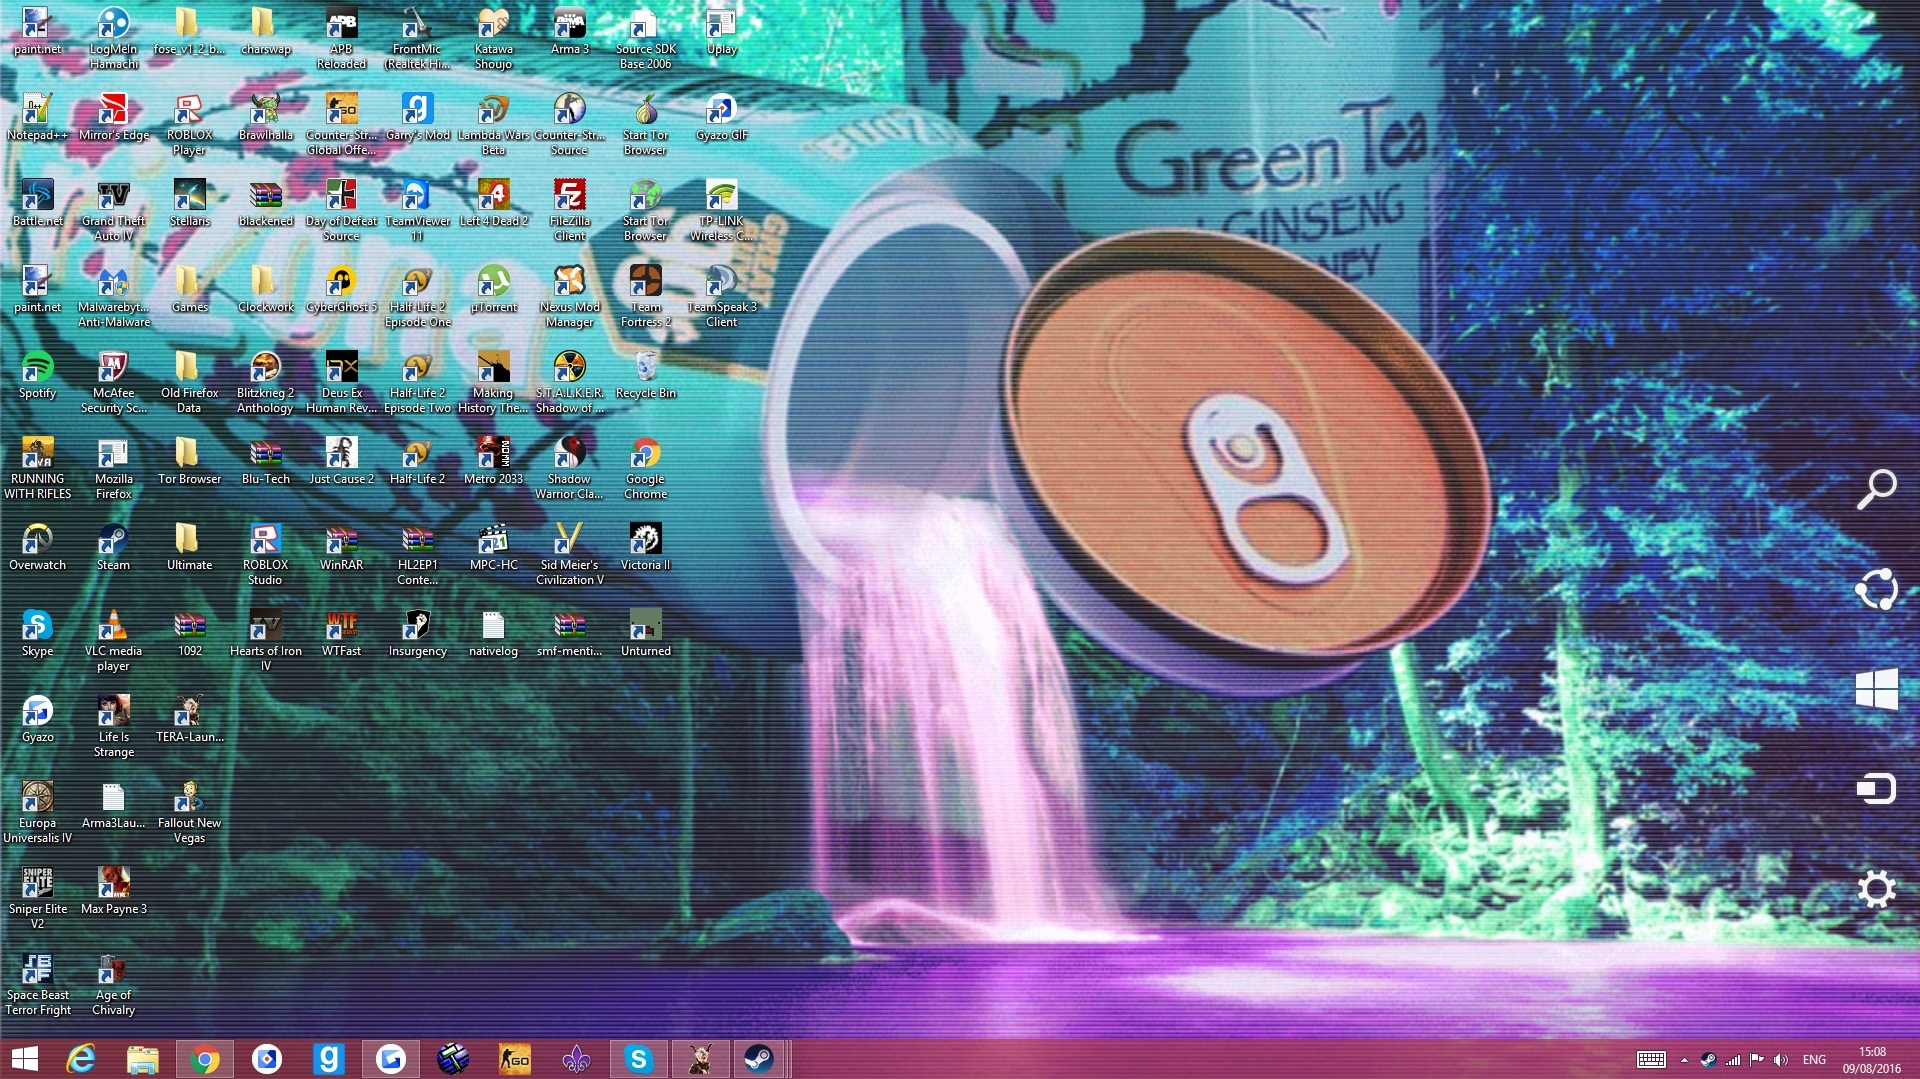The width and height of the screenshot is (1920, 1079).
Task: Open the Share charm
Action: tap(1877, 589)
